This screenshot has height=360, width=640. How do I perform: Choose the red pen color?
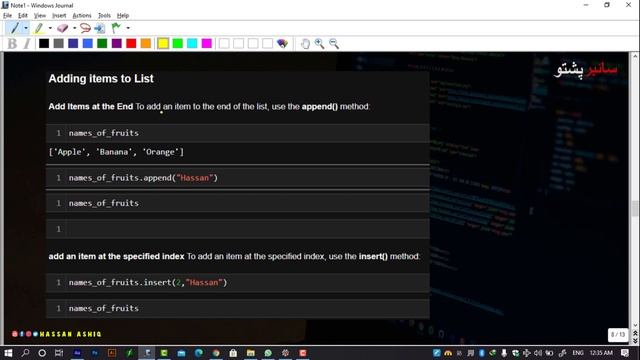(x=131, y=43)
